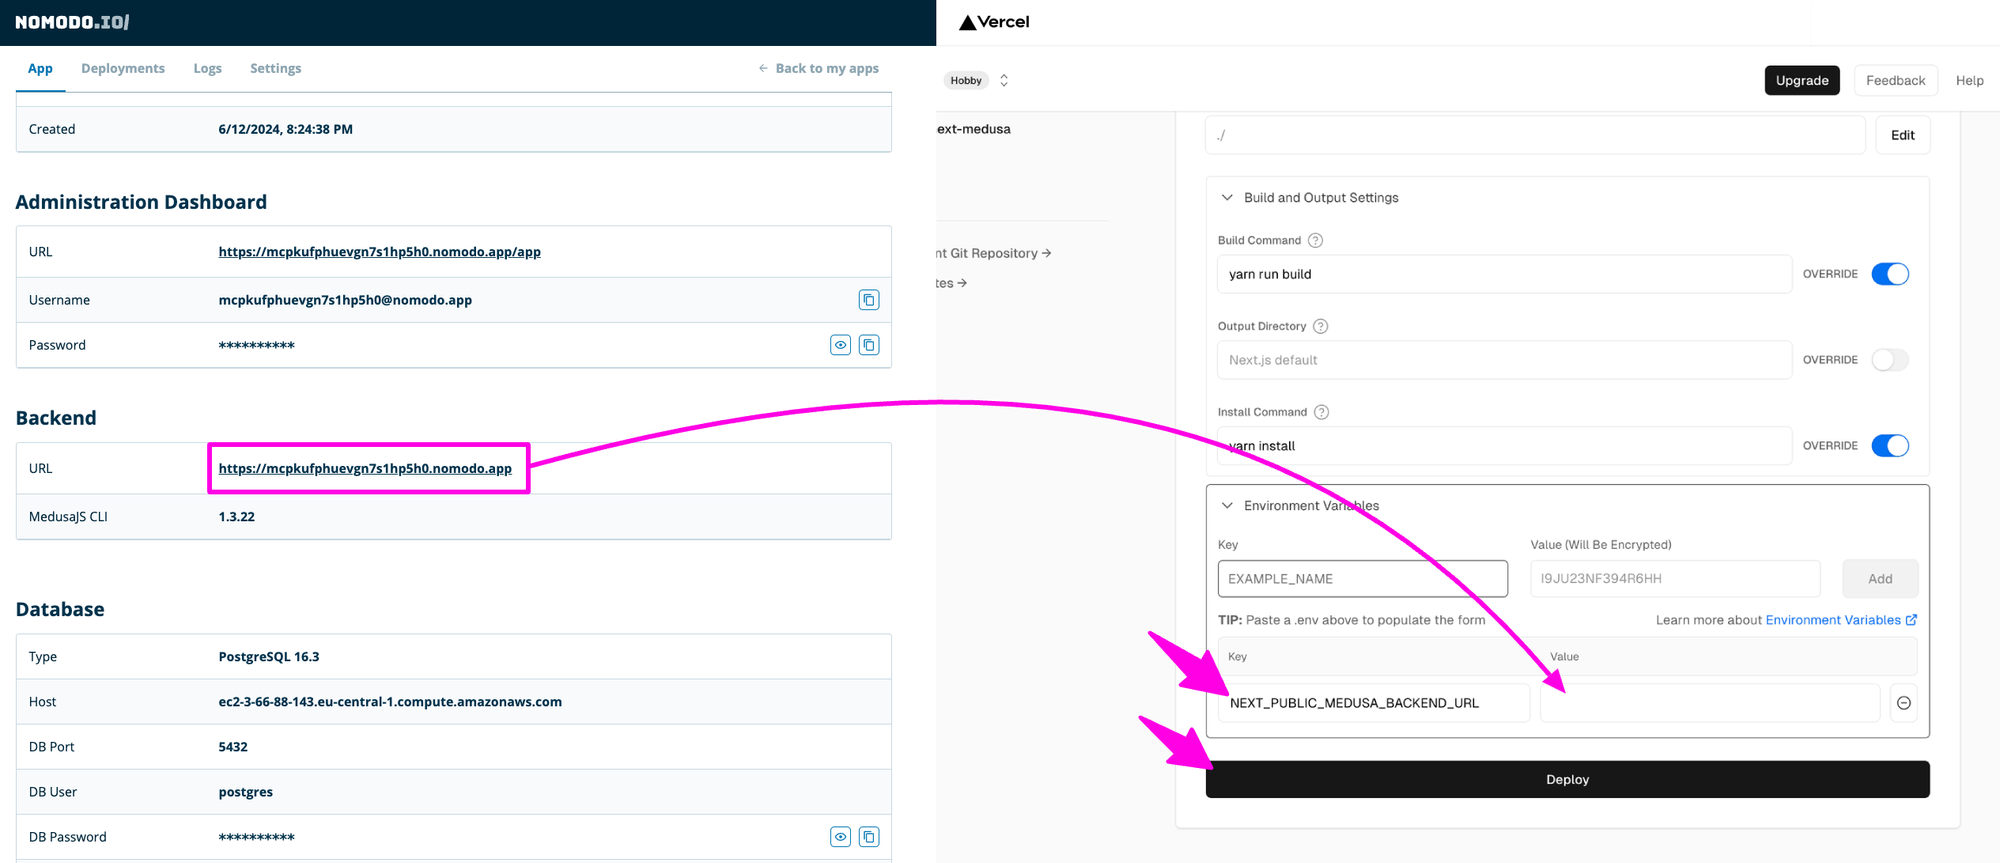2000x863 pixels.
Task: Disable the Build Command override toggle
Action: pyautogui.click(x=1890, y=274)
